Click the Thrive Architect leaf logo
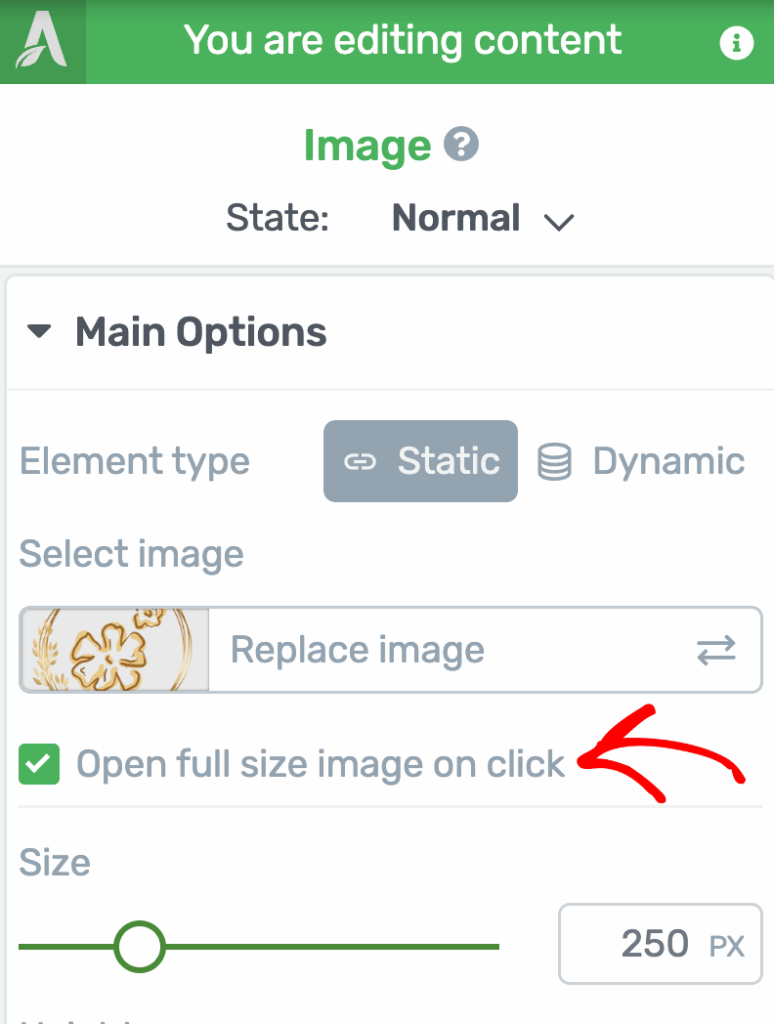This screenshot has width=774, height=1024. coord(42,42)
